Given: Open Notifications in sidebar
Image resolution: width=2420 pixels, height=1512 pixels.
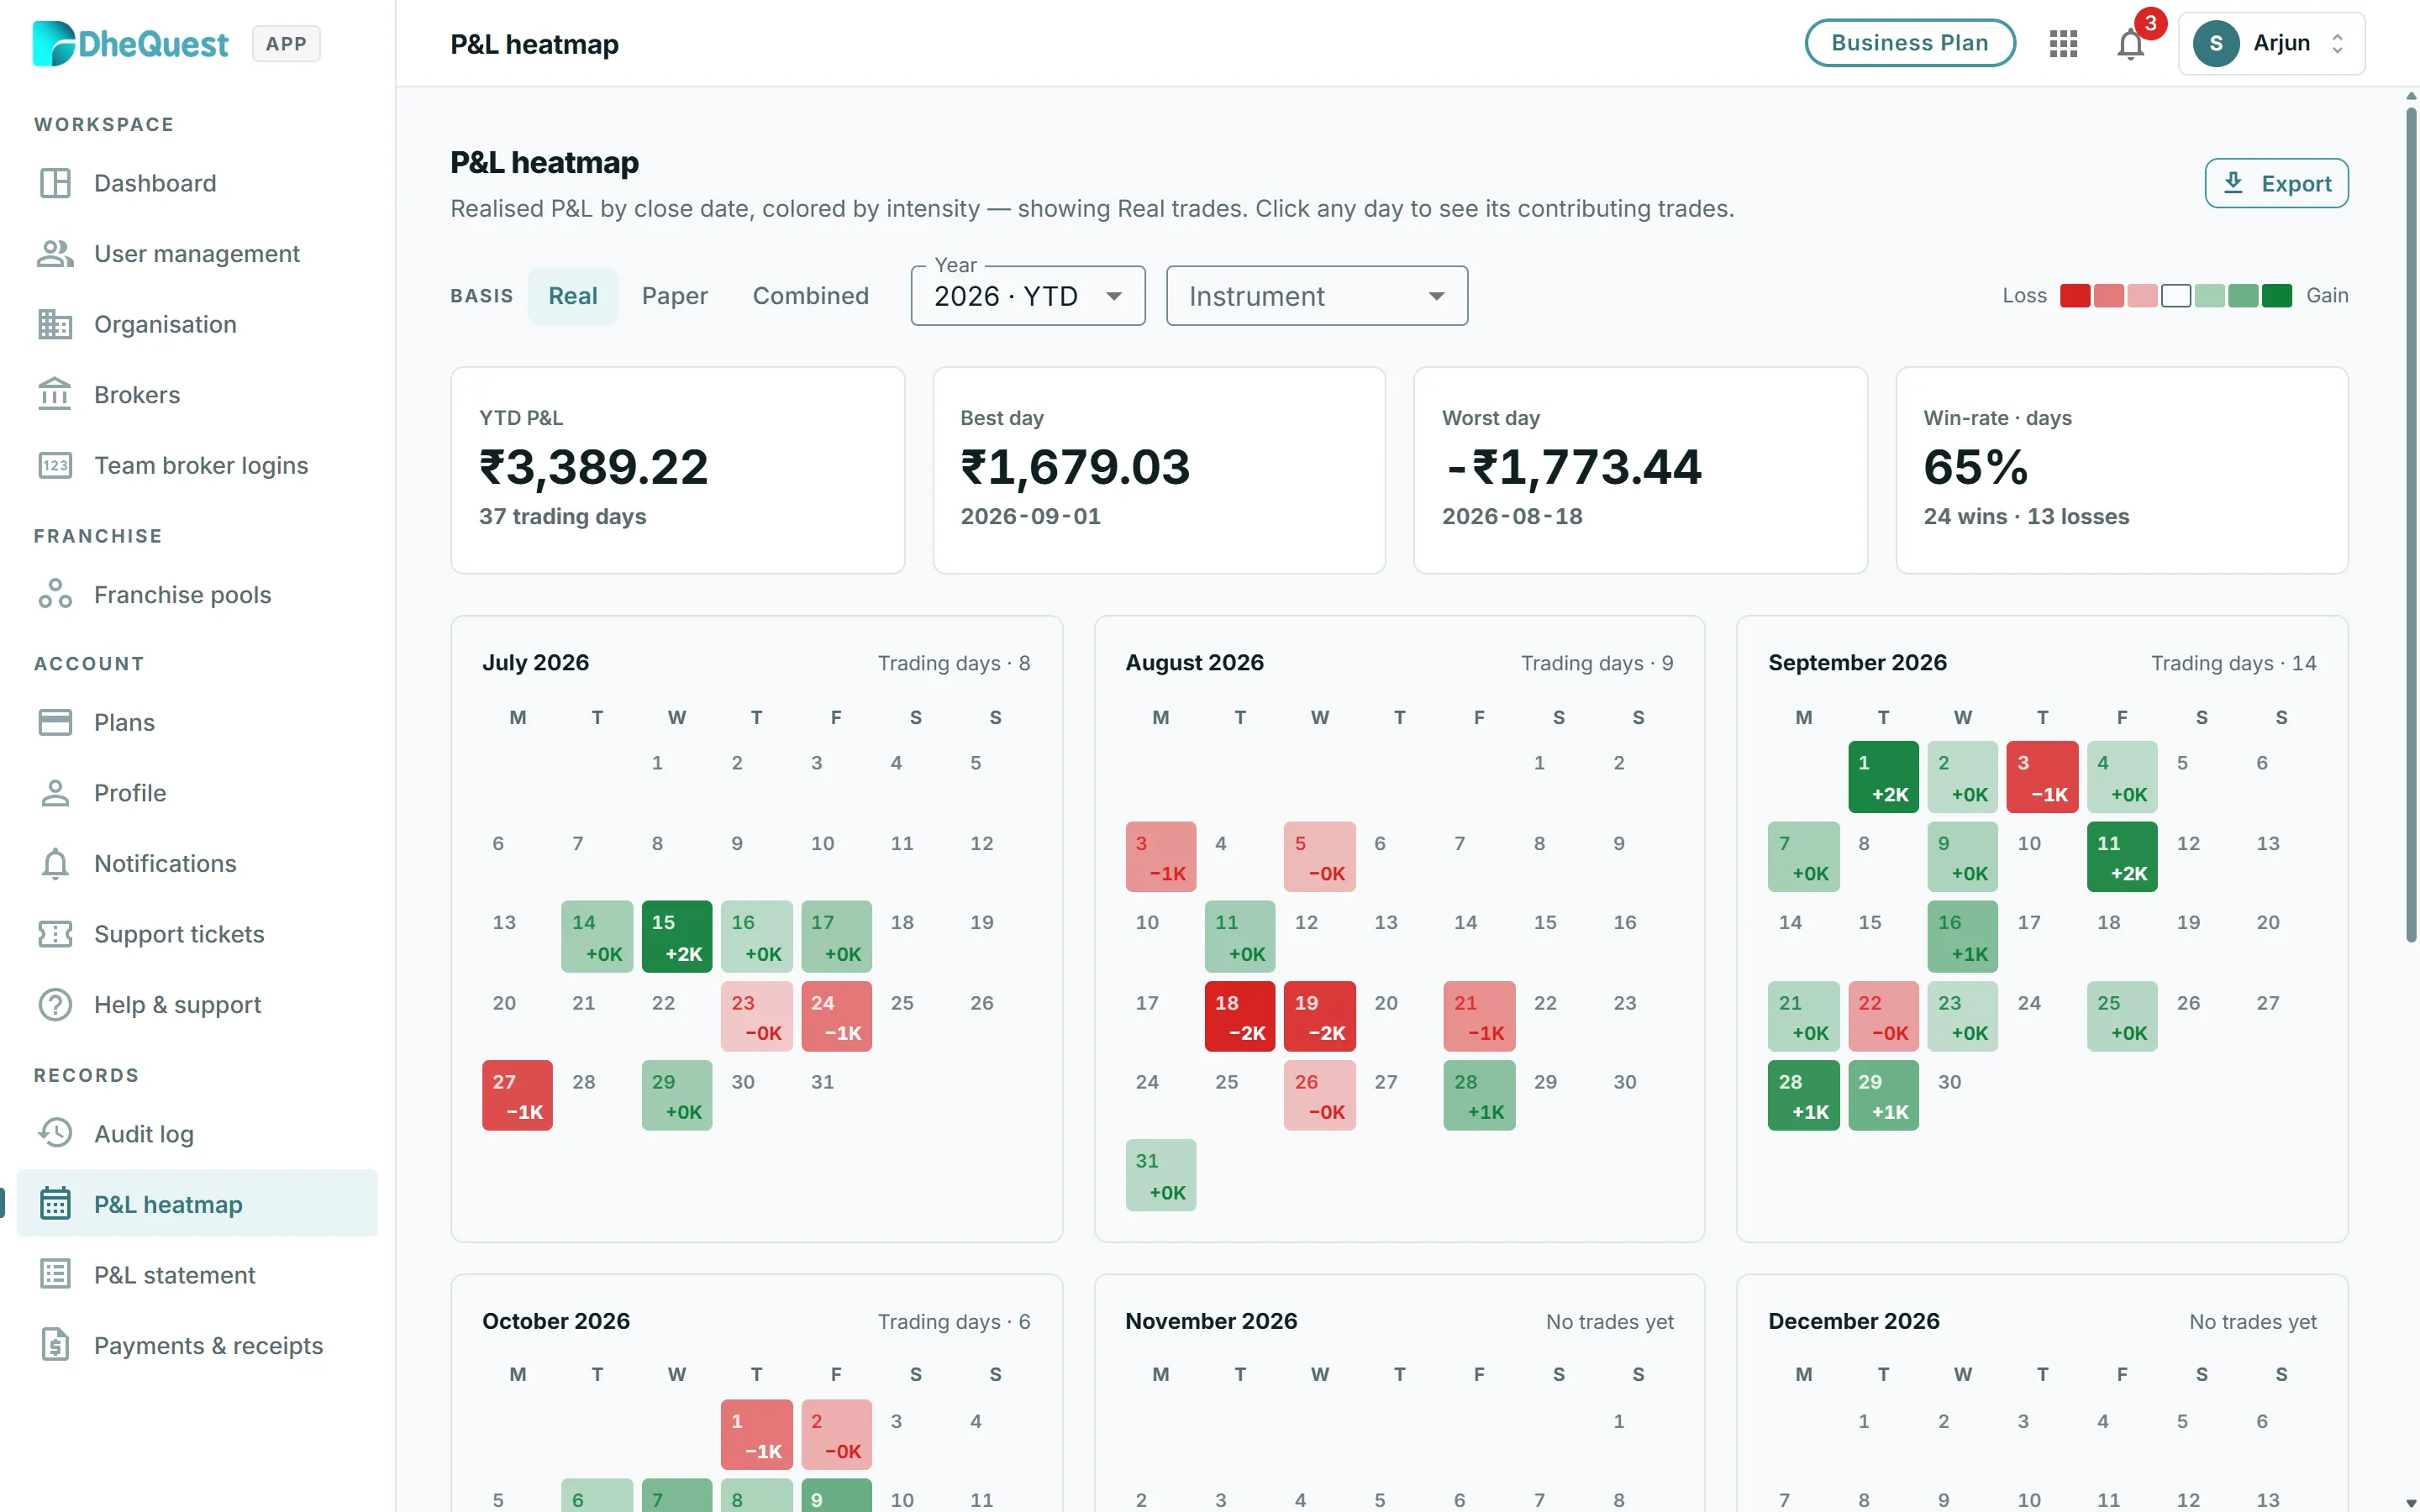Looking at the screenshot, I should [197, 863].
